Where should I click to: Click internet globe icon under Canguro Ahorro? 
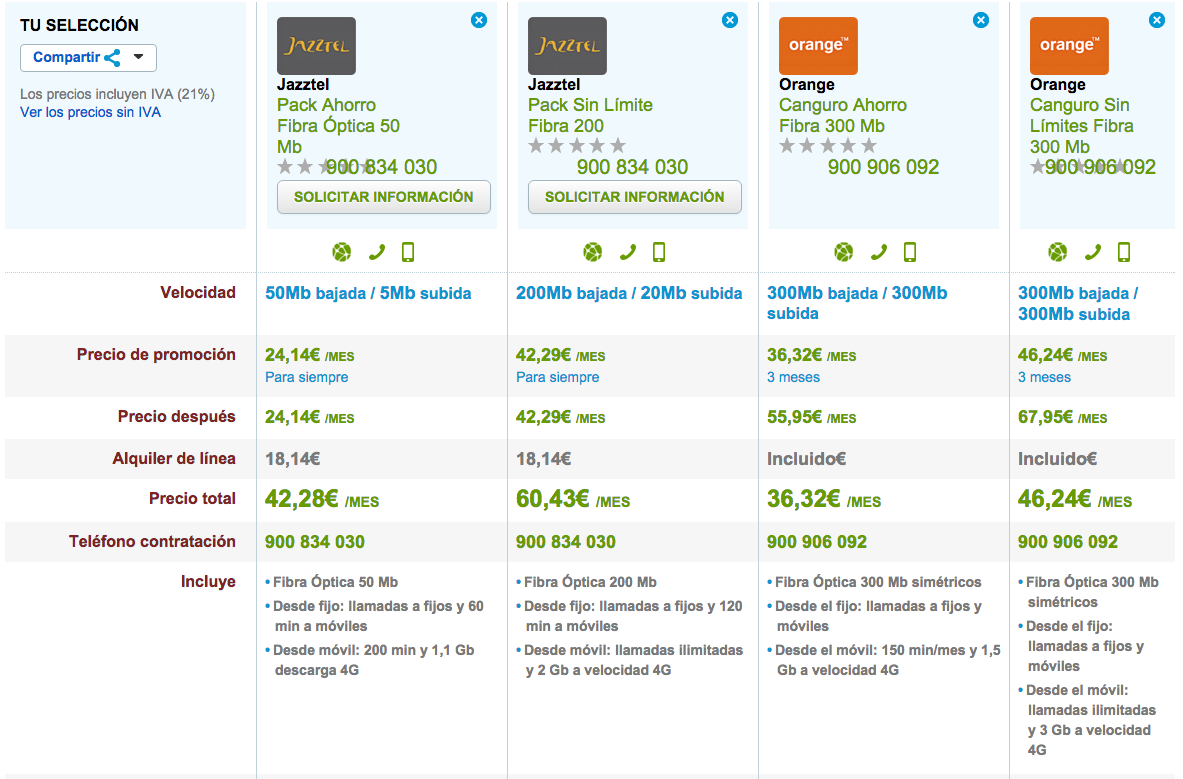[x=844, y=252]
